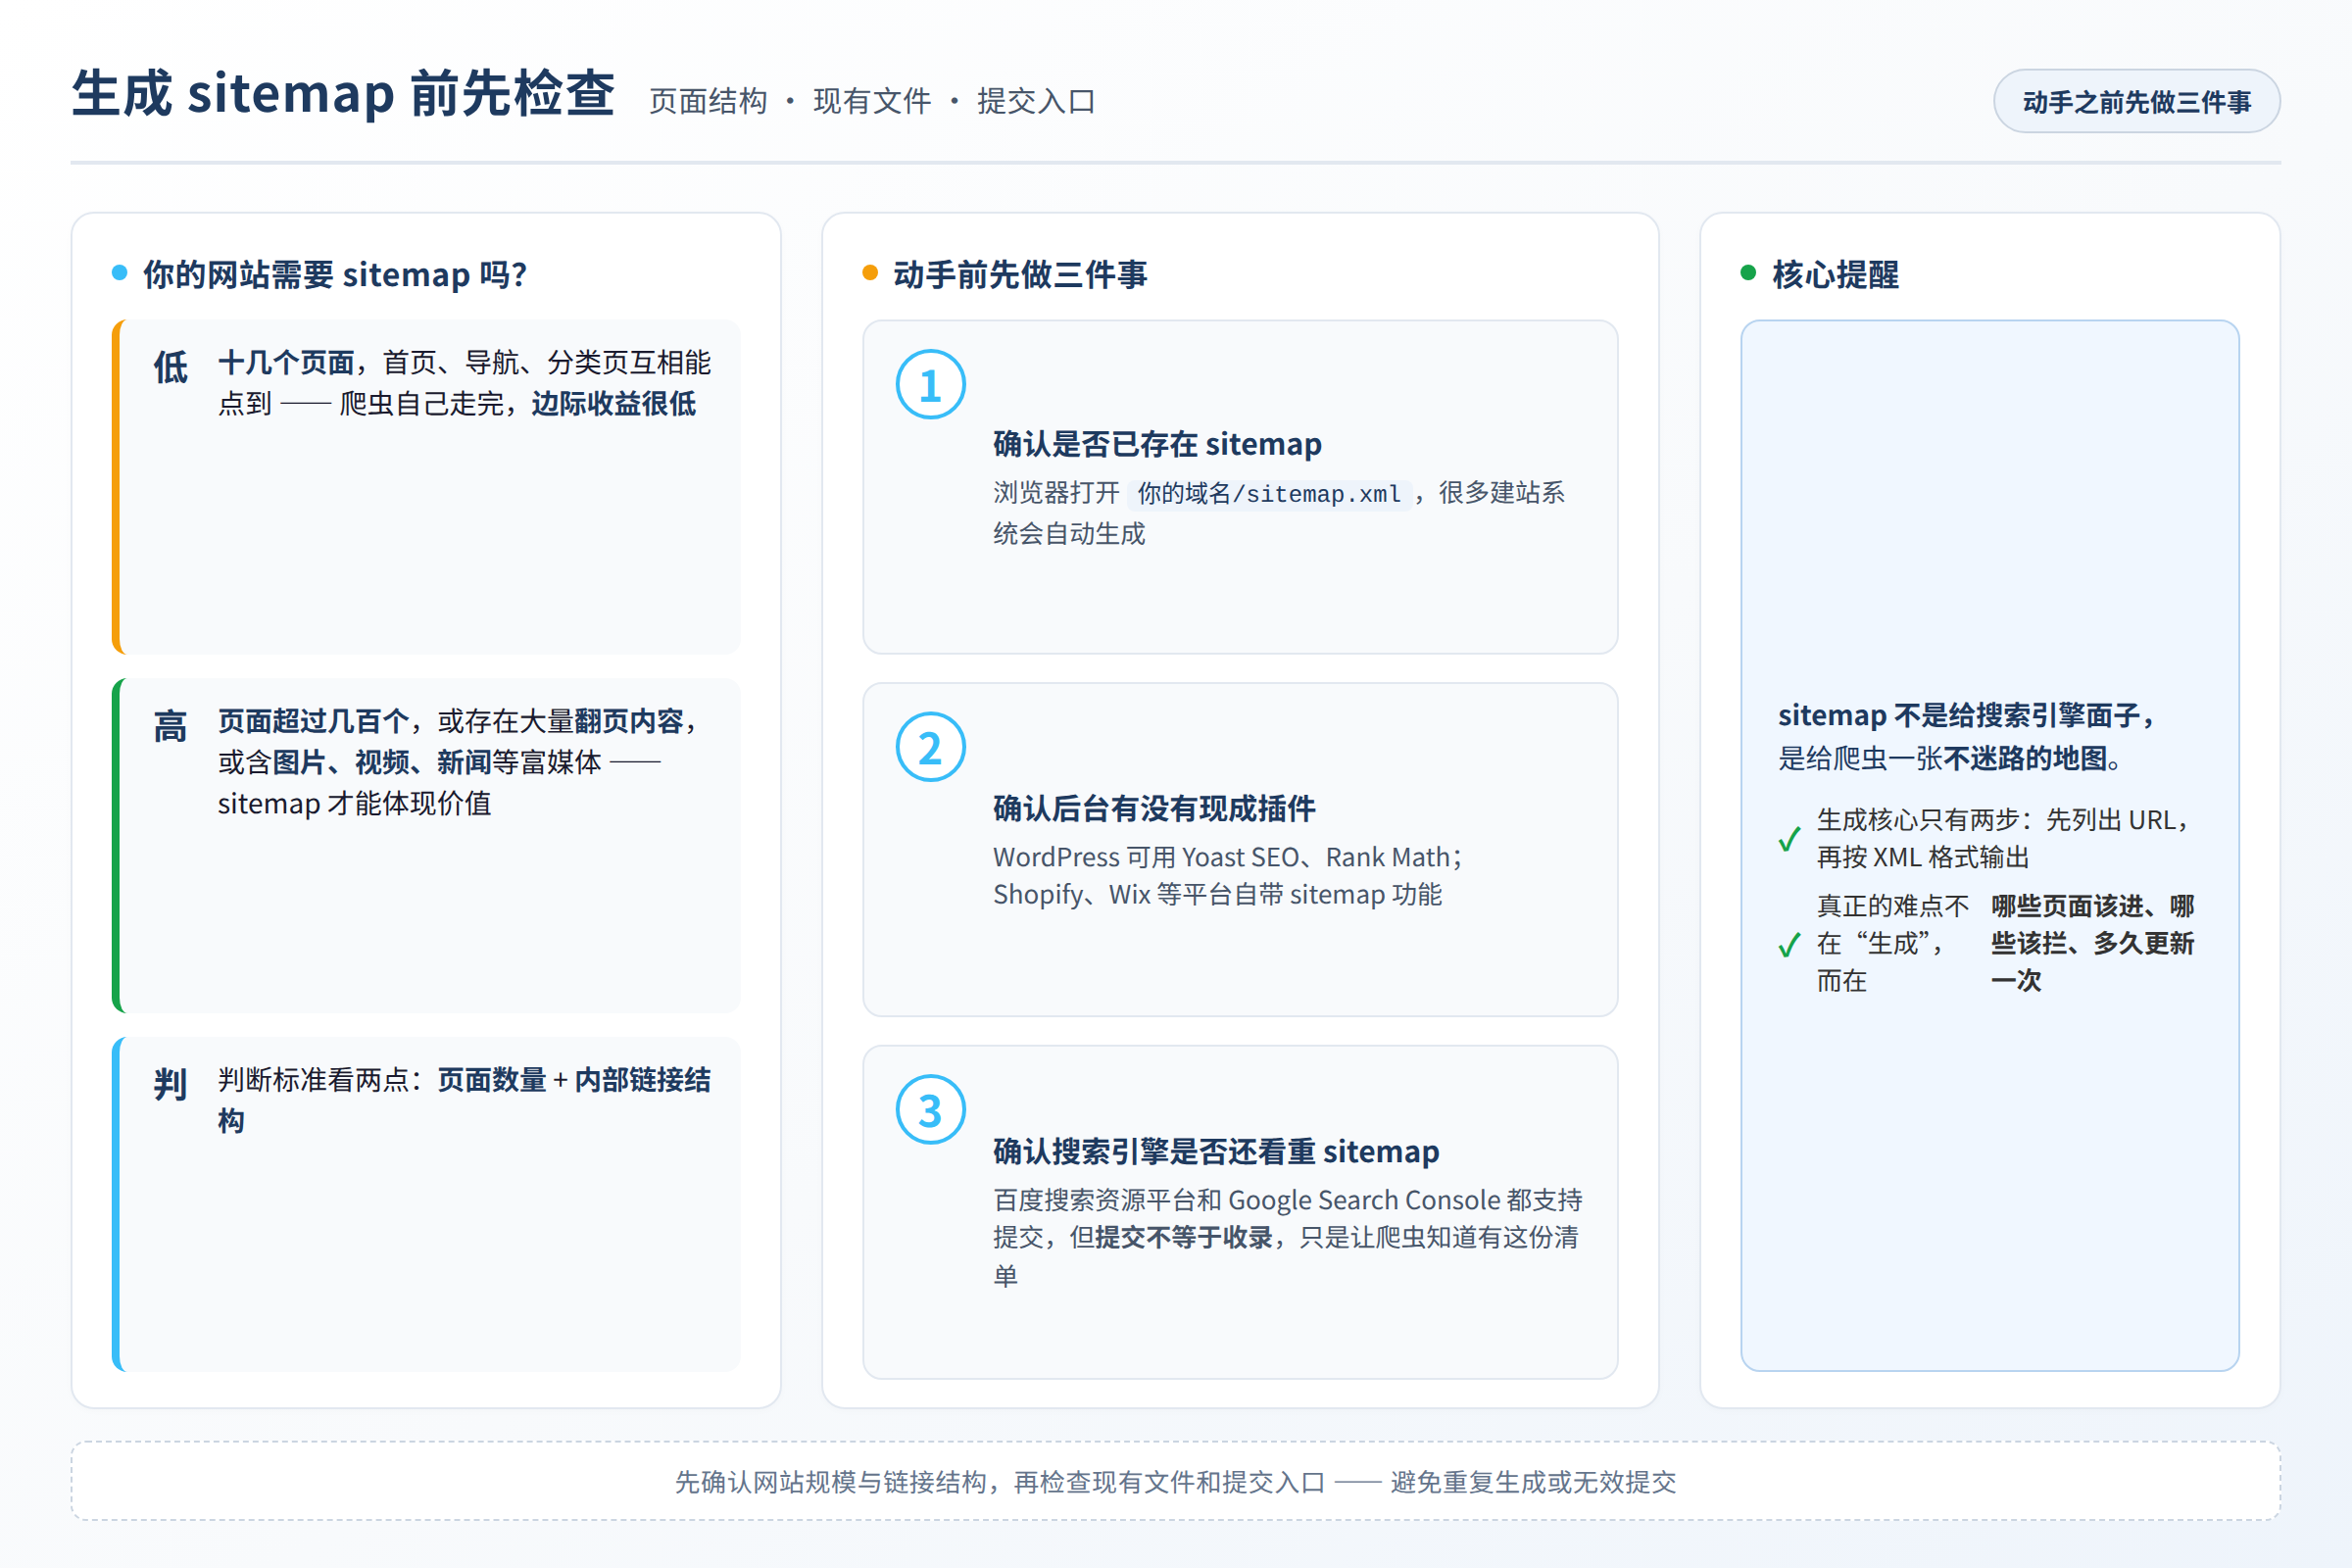2352x1568 pixels.
Task: Click the bold text 提交不等于收录
Action: tap(1184, 1238)
